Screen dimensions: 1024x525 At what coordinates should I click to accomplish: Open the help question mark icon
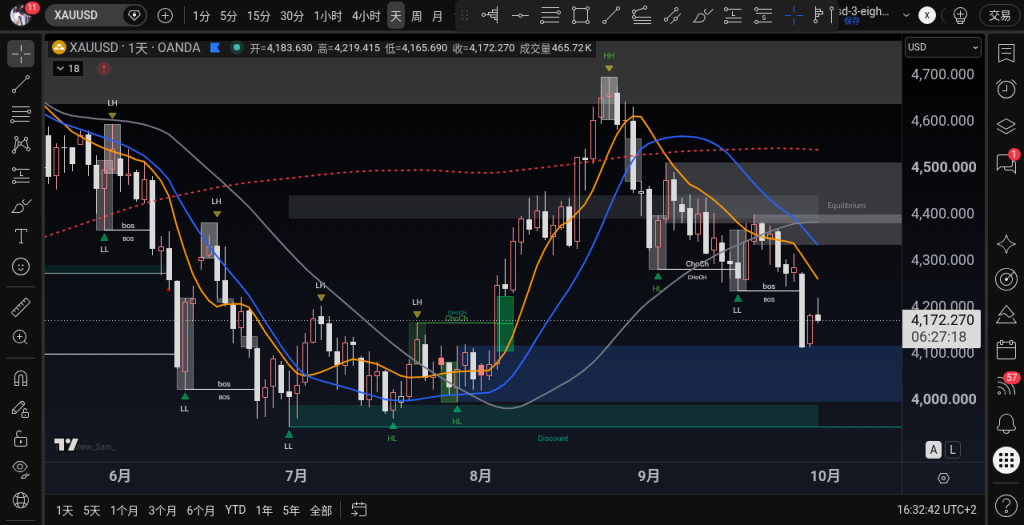[1006, 505]
